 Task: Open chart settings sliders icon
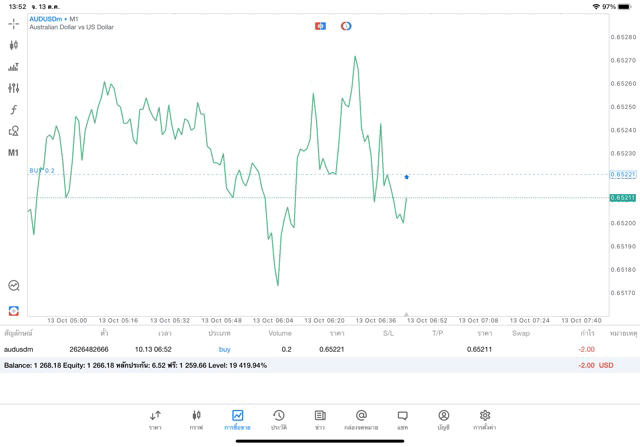(x=14, y=88)
